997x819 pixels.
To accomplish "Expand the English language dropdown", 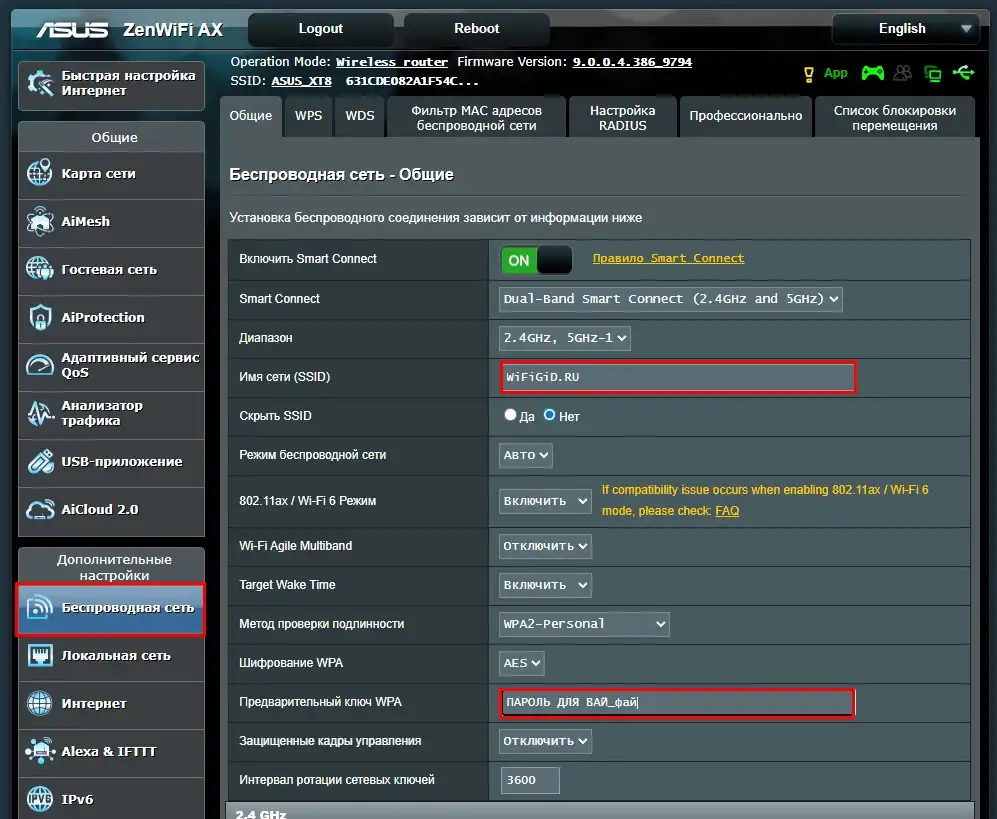I will 904,28.
